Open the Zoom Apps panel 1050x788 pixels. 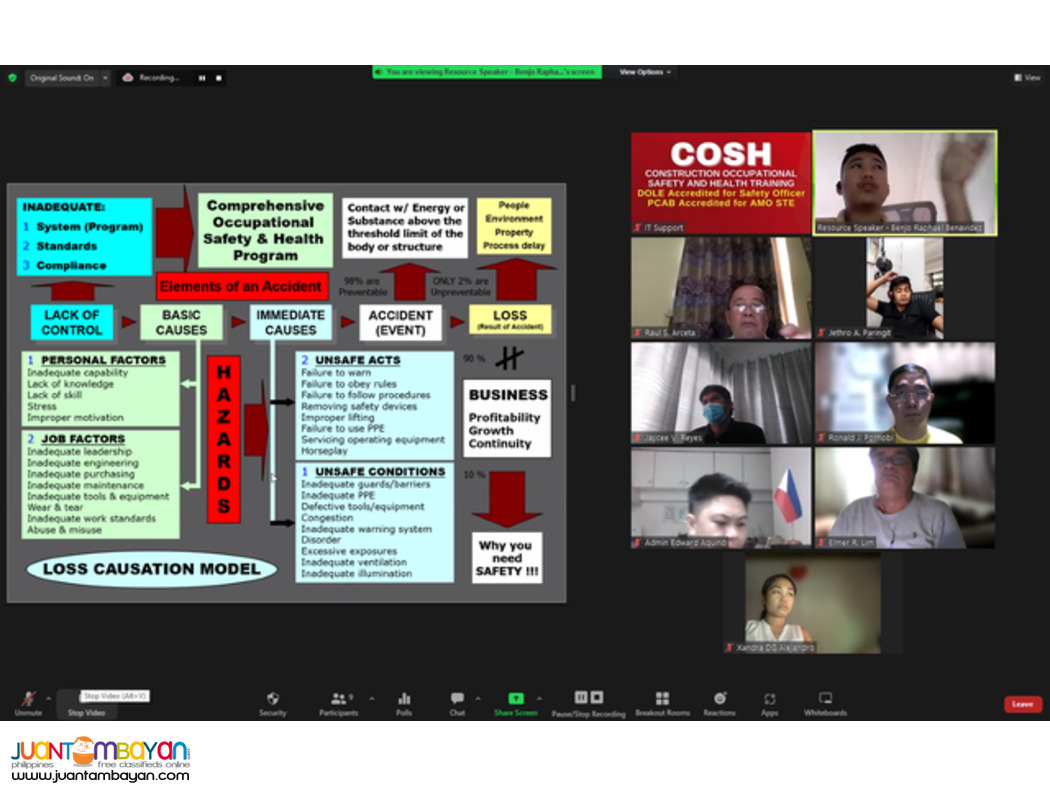click(x=769, y=700)
